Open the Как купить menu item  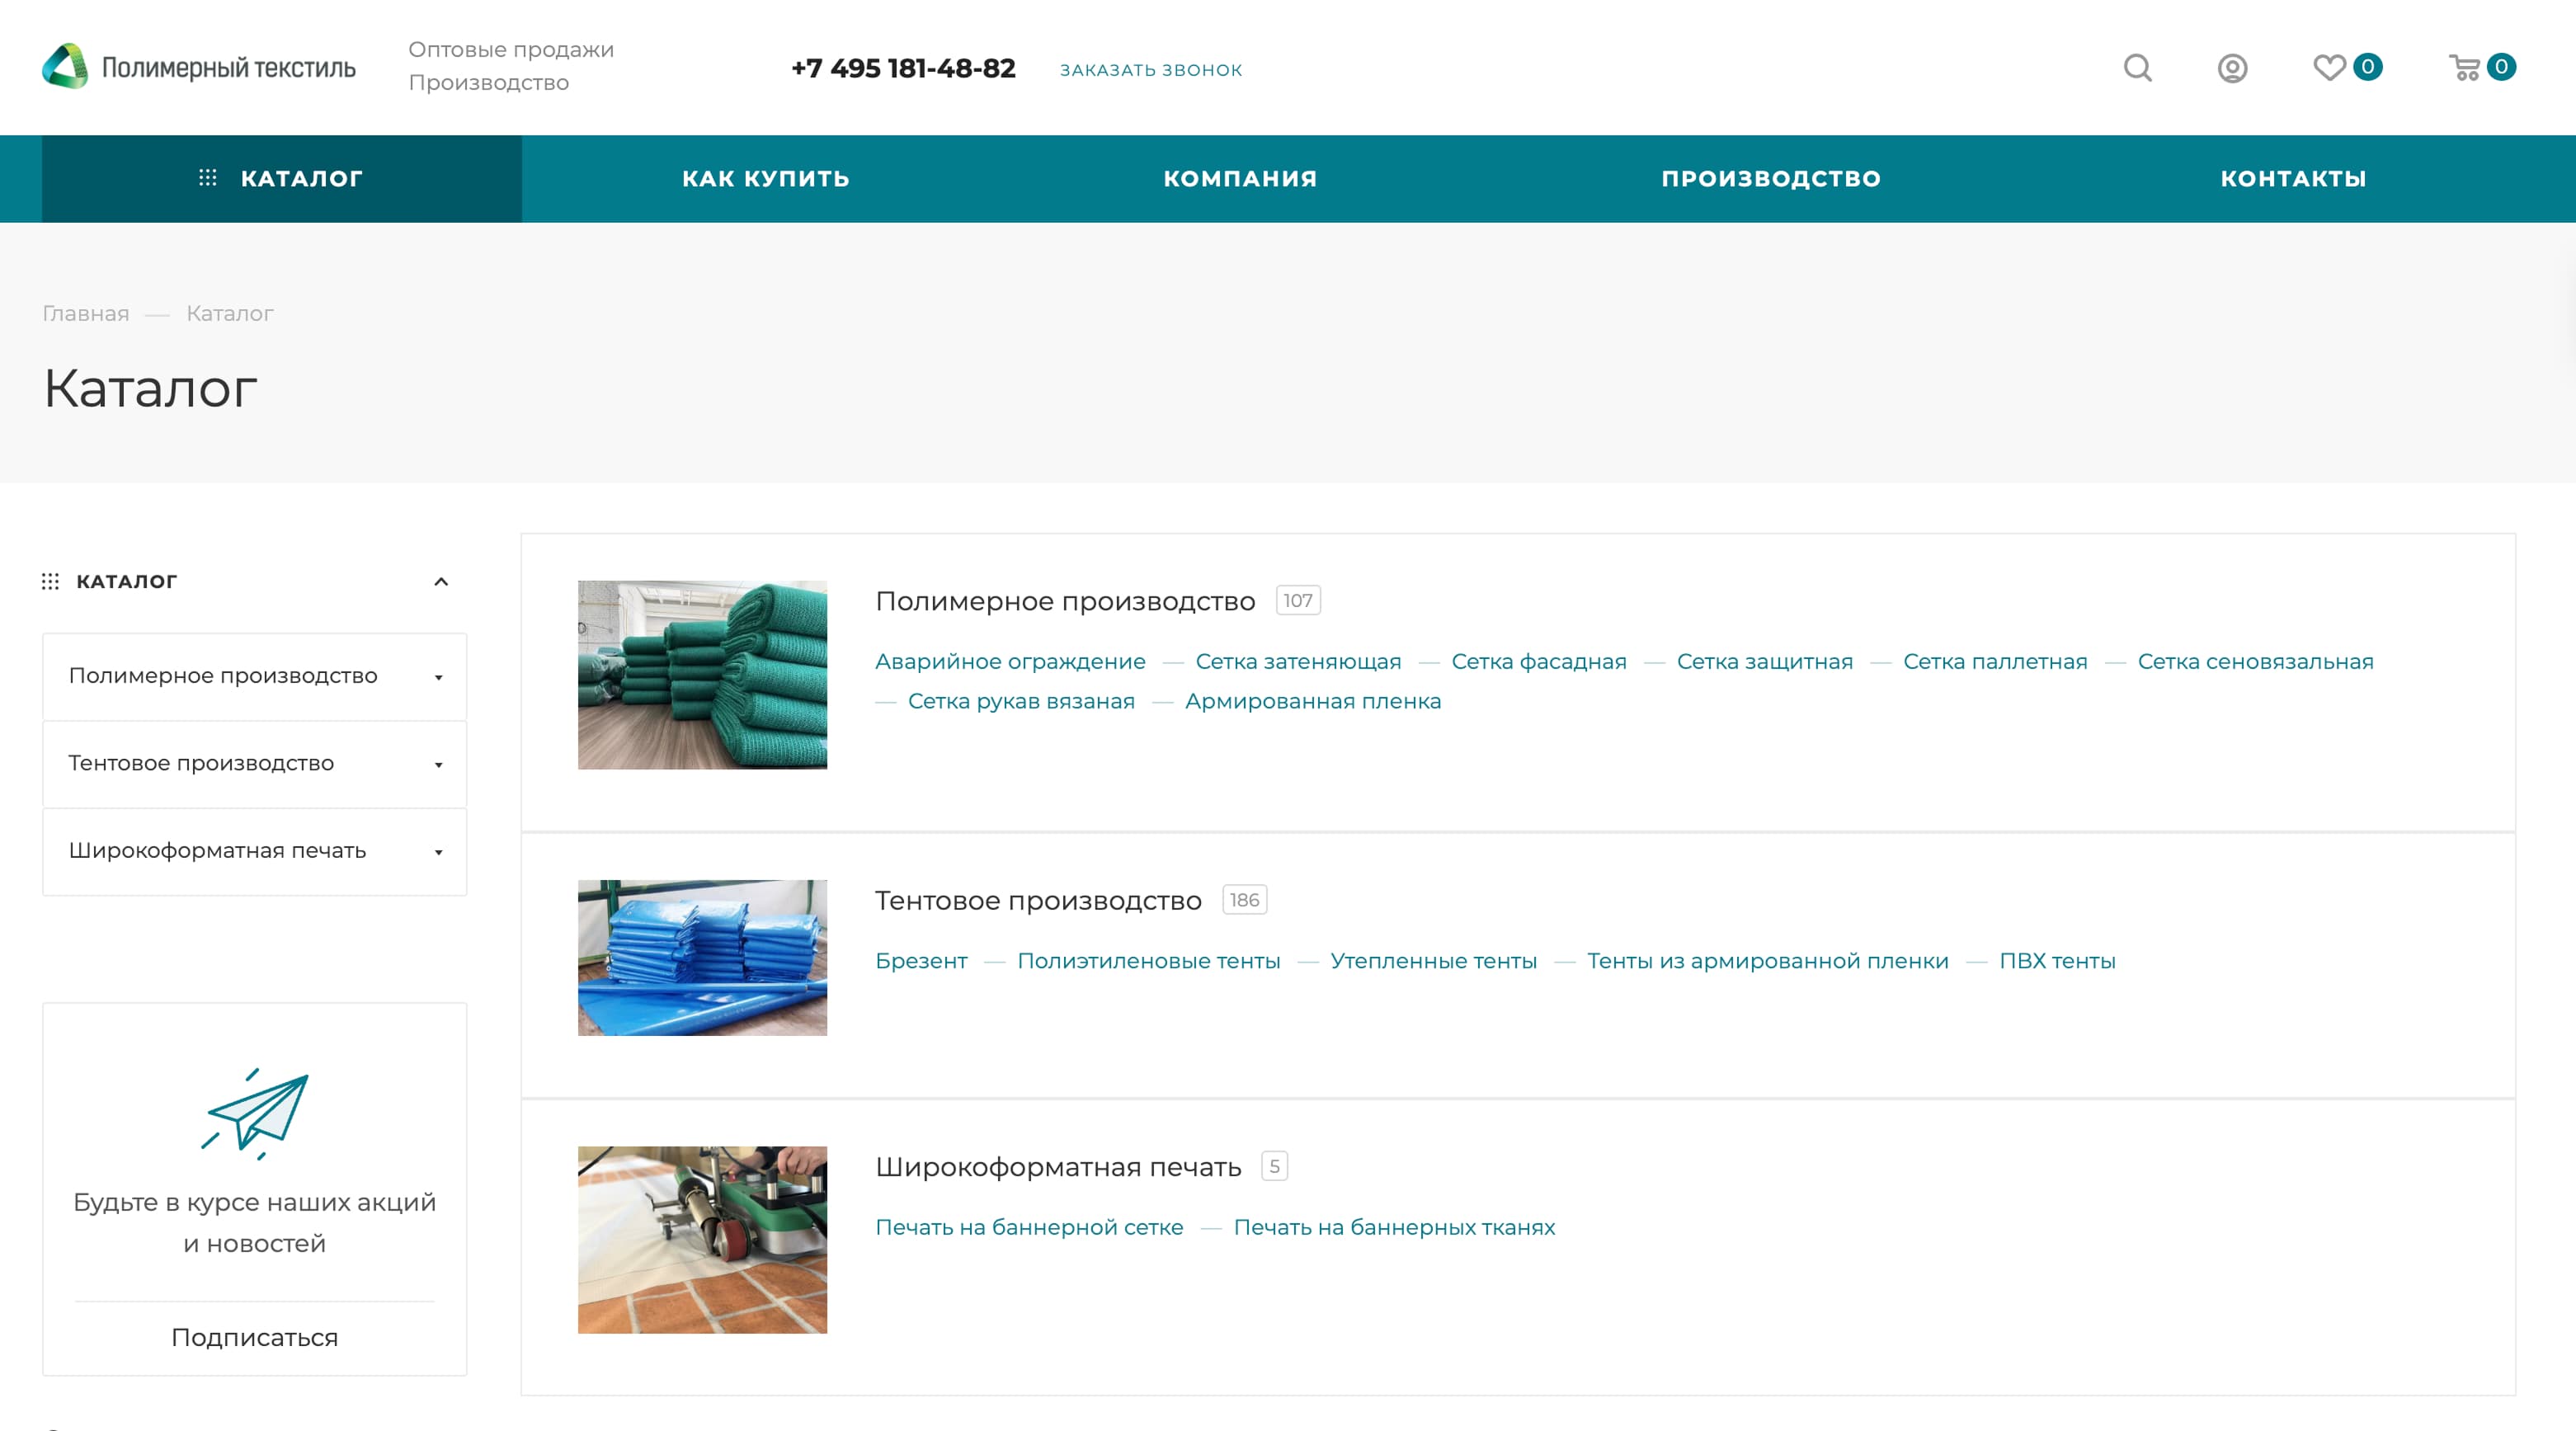coord(765,178)
